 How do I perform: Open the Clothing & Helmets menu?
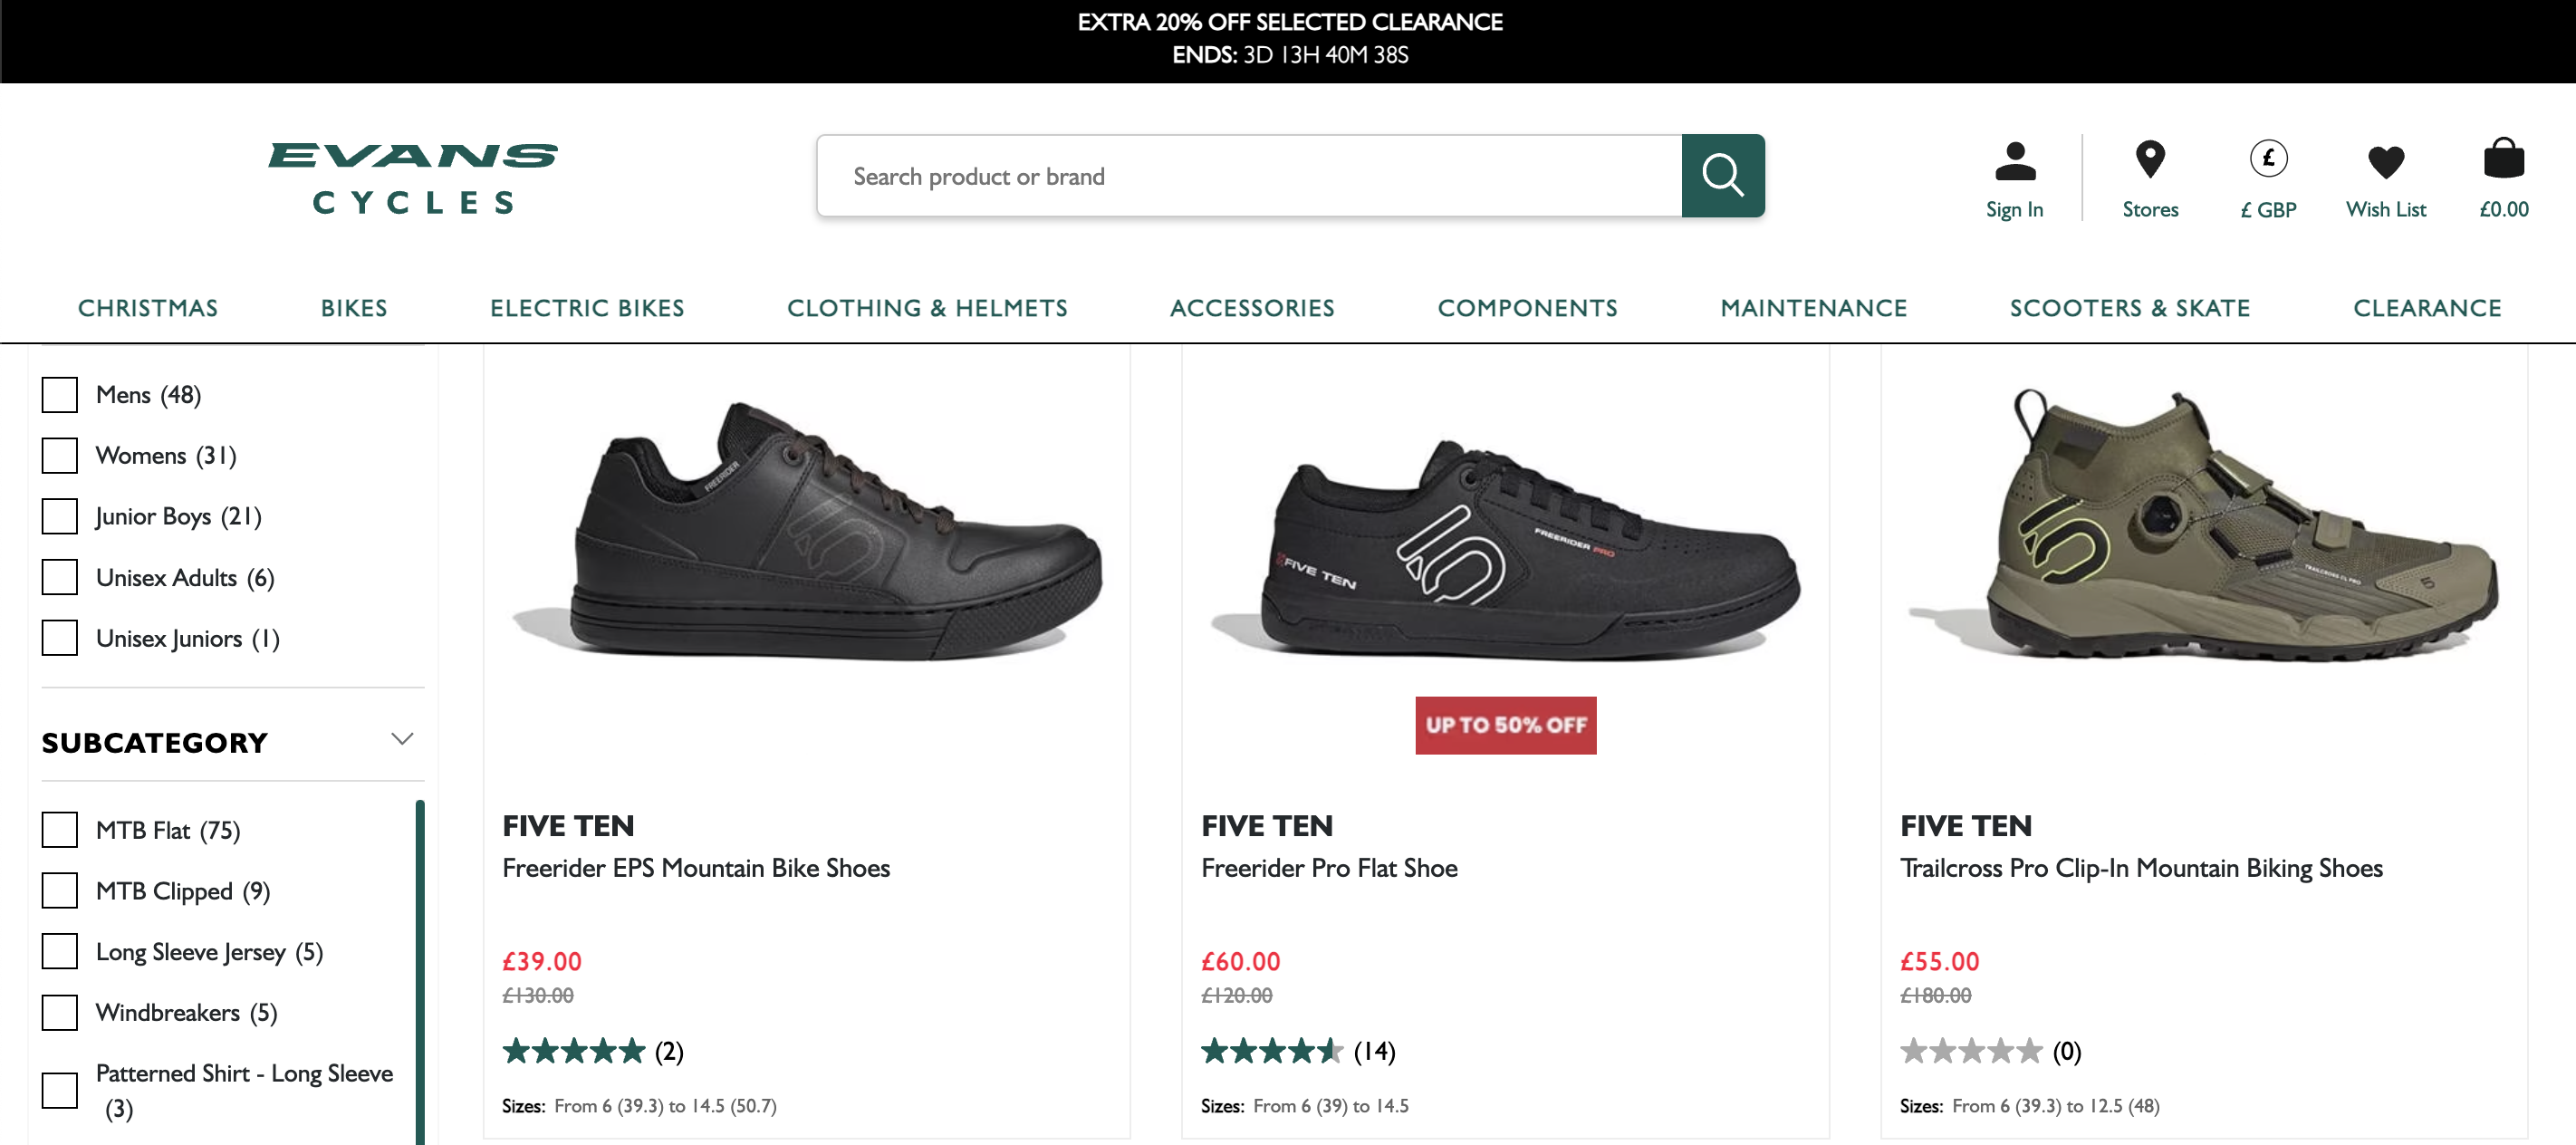click(x=927, y=308)
